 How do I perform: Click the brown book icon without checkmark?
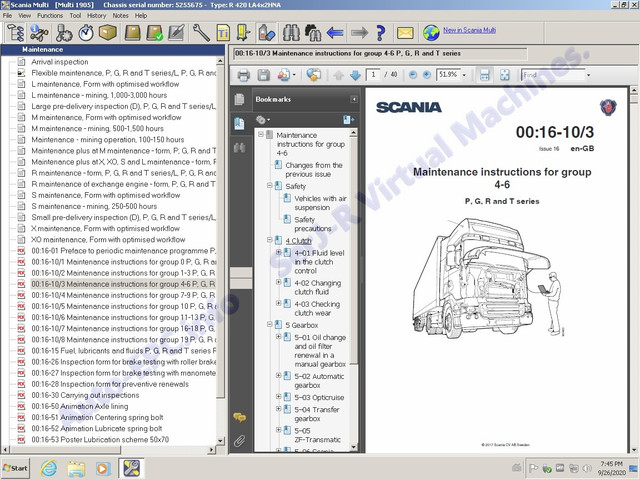pyautogui.click(x=132, y=33)
